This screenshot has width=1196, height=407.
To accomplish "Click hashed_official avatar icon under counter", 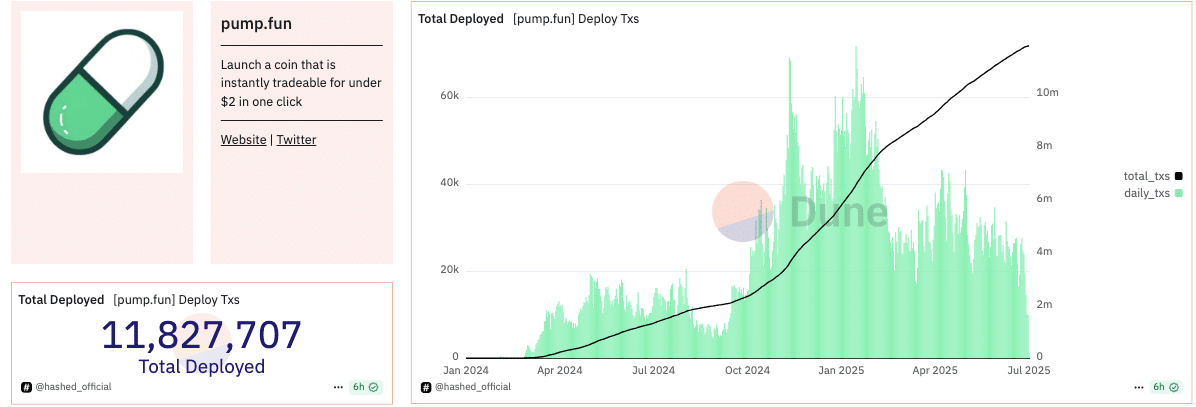I will [x=26, y=387].
